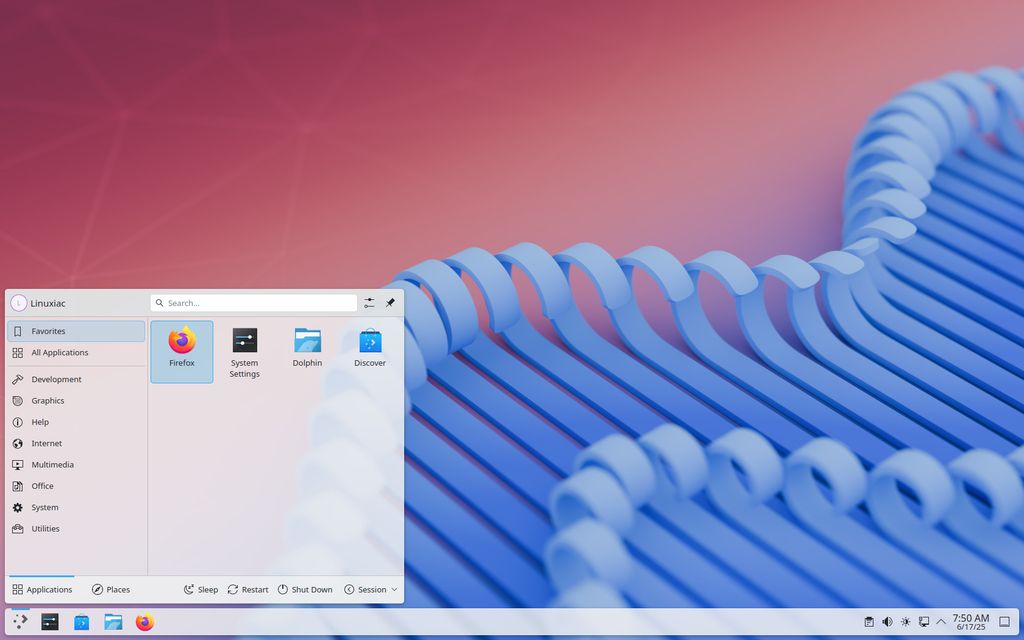Open brightness control in system tray
Viewport: 1024px width, 640px height.
[x=905, y=622]
